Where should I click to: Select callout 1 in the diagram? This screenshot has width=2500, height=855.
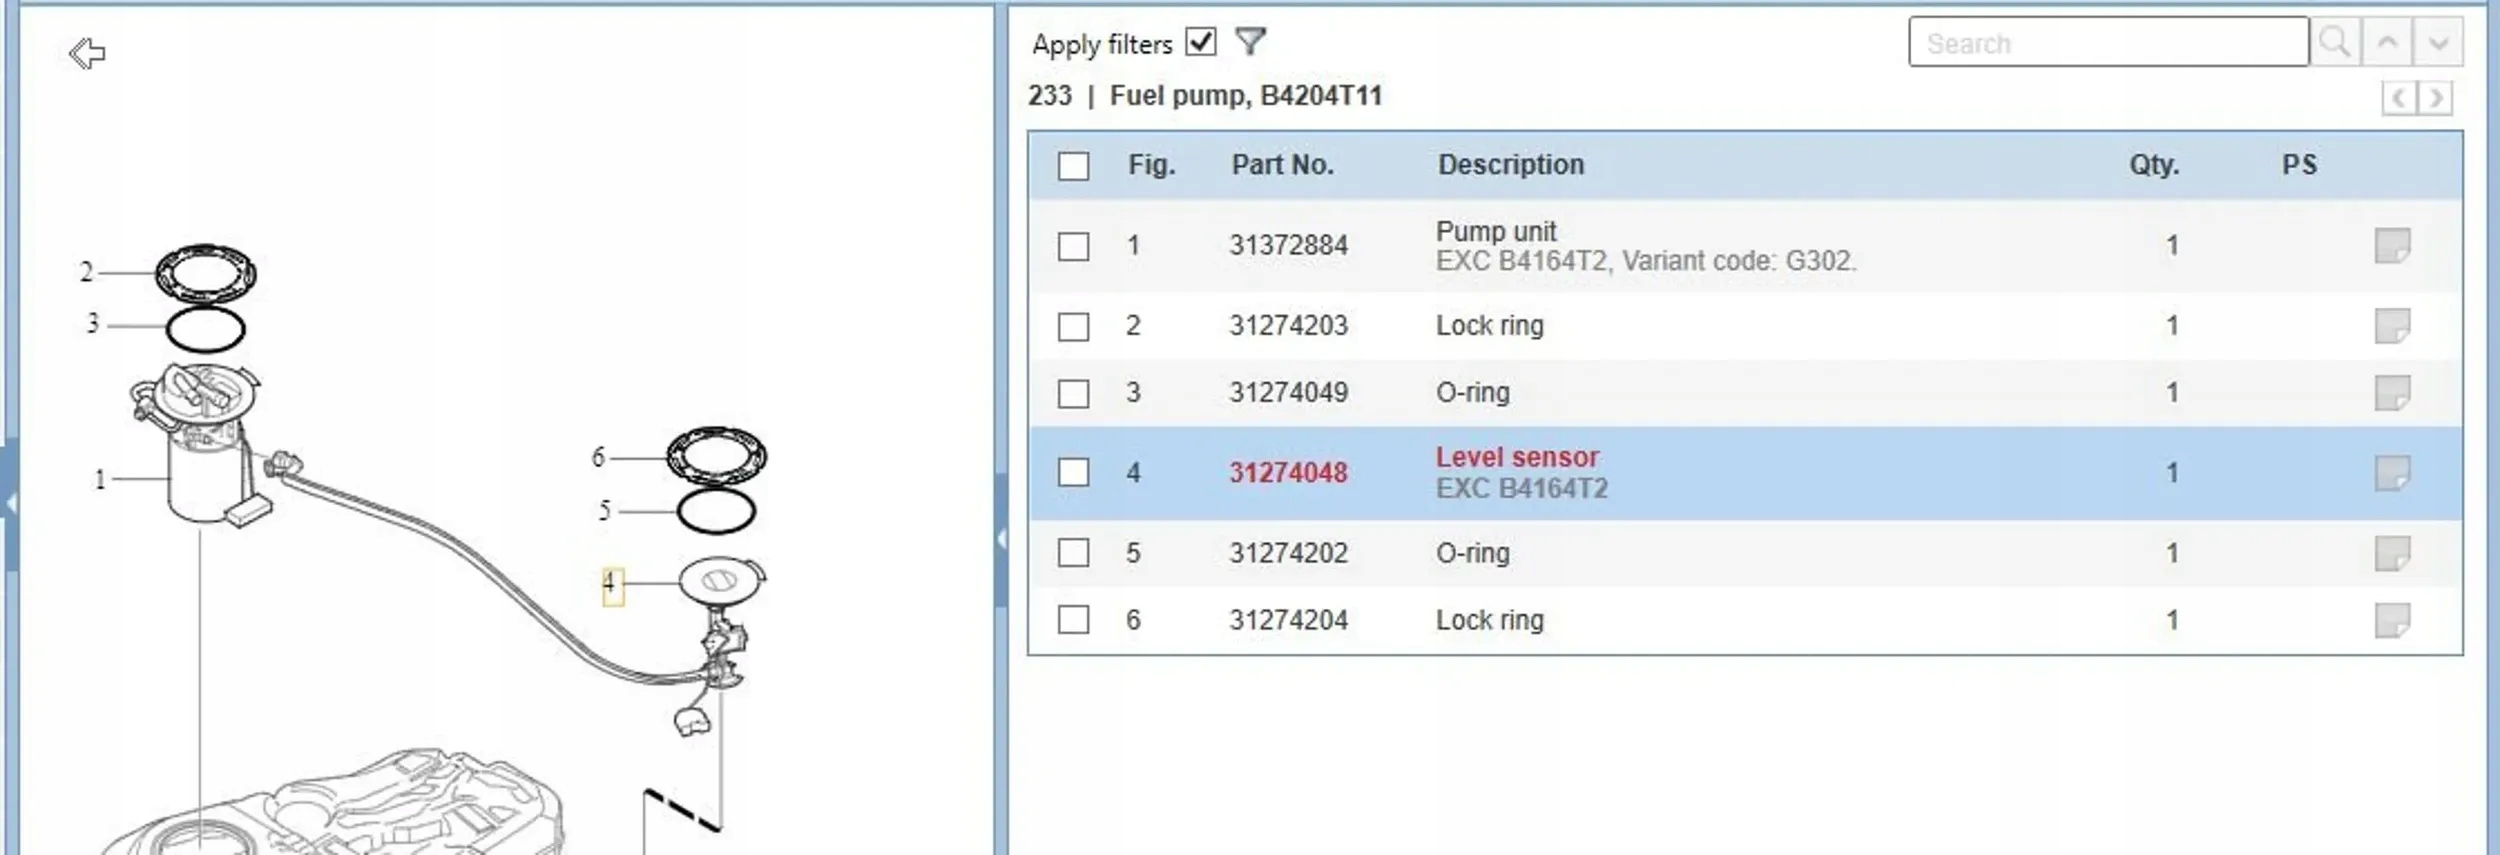click(100, 479)
